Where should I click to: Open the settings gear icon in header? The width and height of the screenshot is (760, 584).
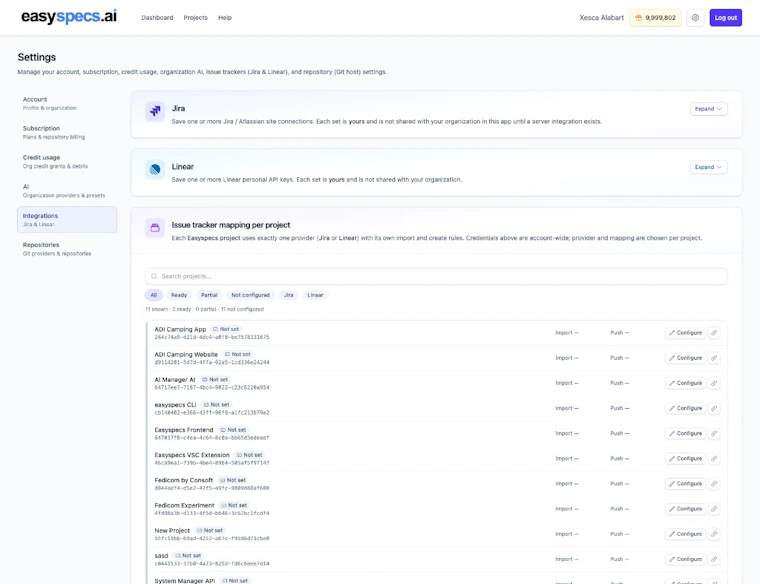pos(695,17)
